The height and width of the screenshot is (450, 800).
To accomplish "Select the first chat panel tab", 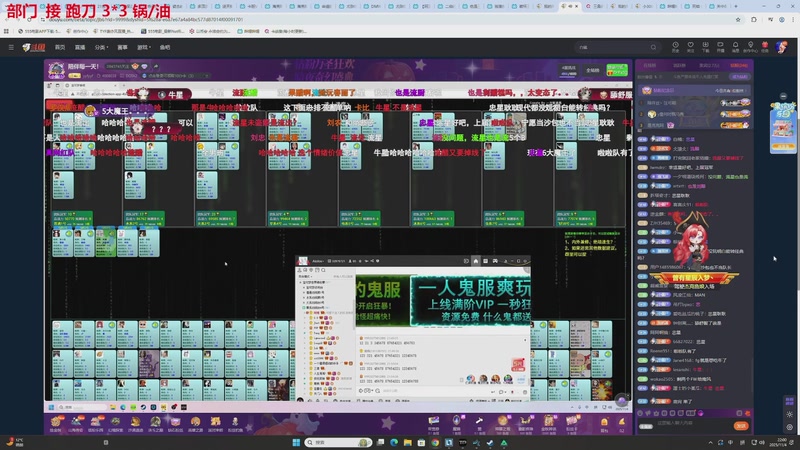I will [649, 65].
